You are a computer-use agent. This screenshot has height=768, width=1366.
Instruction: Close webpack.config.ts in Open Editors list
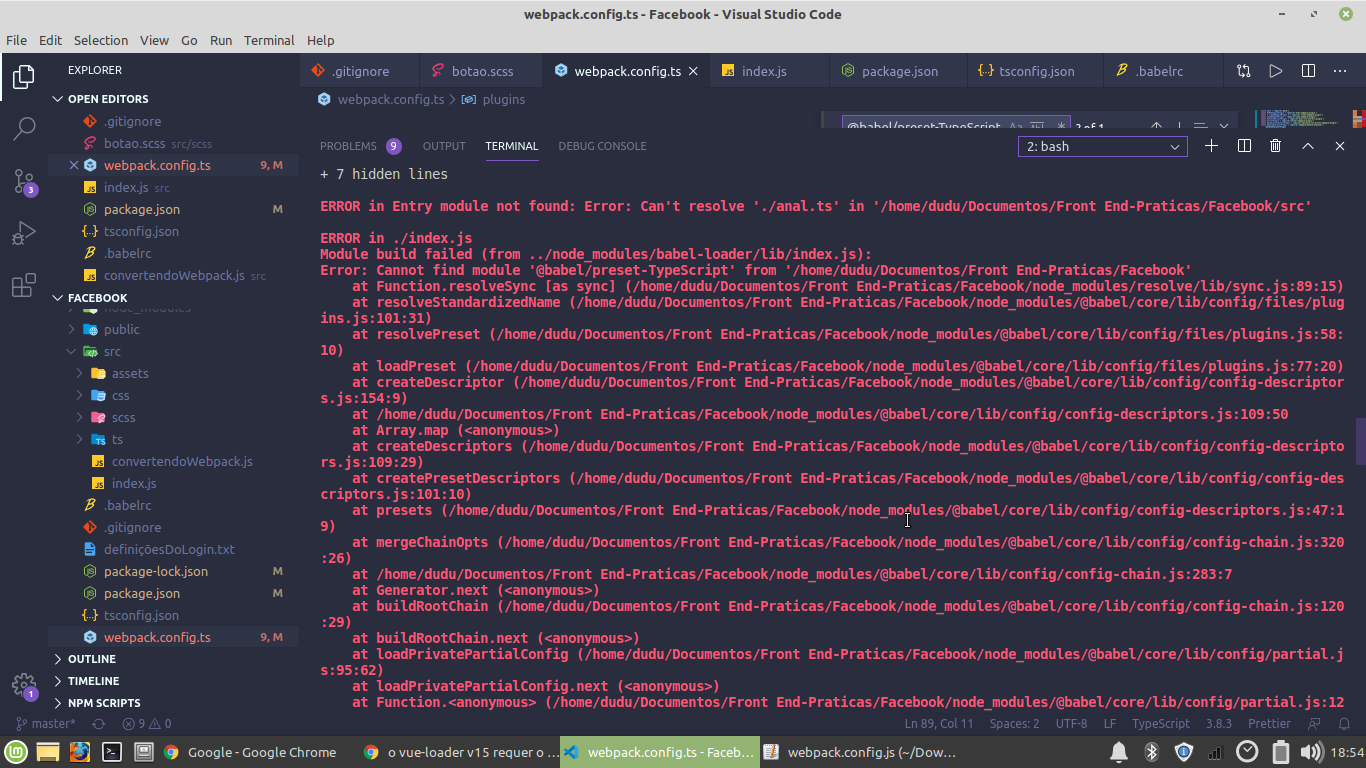coord(74,165)
